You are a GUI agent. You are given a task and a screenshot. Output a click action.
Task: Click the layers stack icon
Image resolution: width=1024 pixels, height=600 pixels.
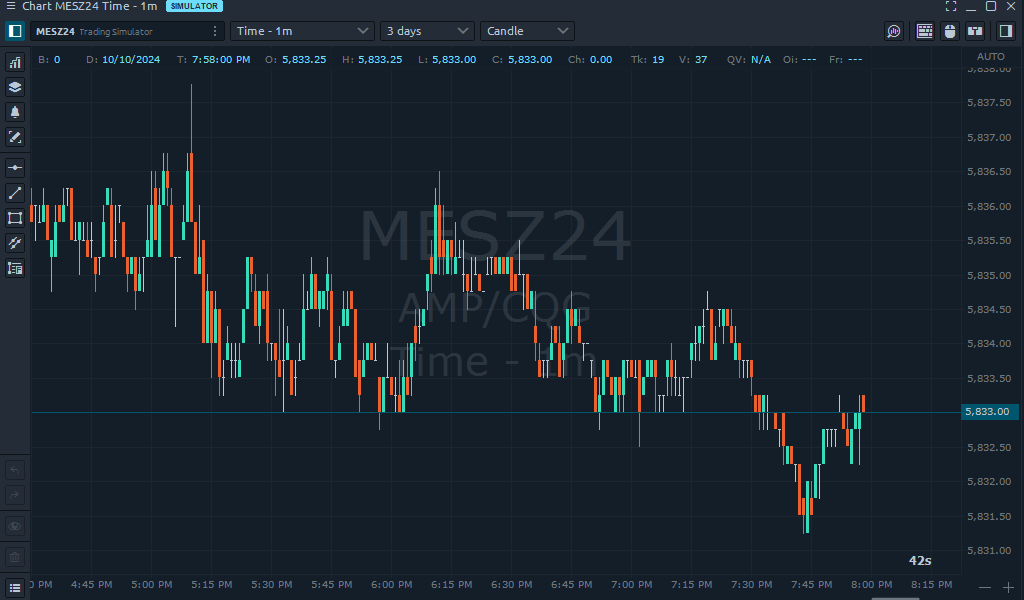coord(15,87)
